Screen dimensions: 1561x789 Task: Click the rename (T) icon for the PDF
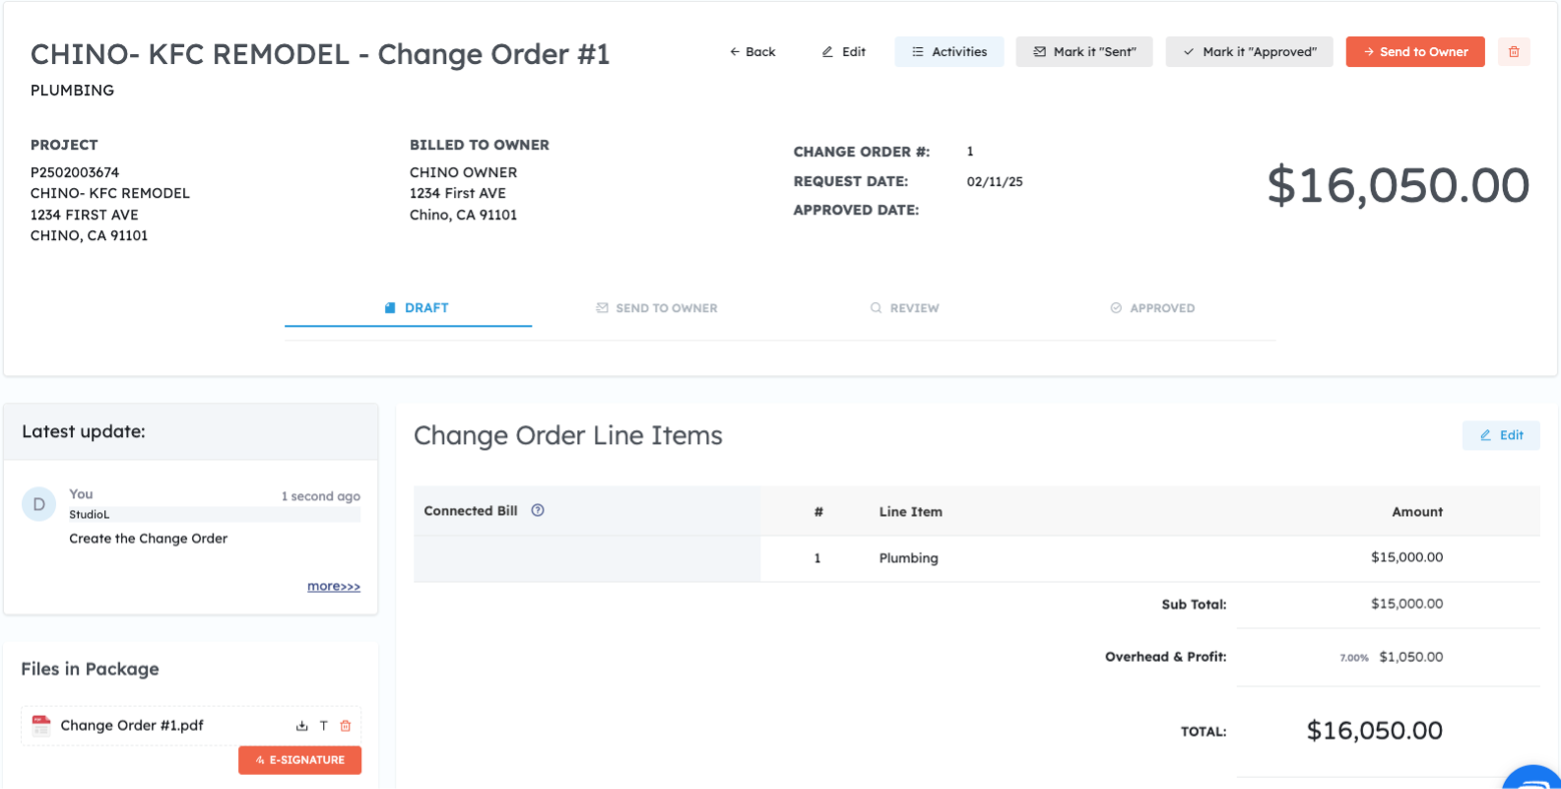tap(324, 726)
